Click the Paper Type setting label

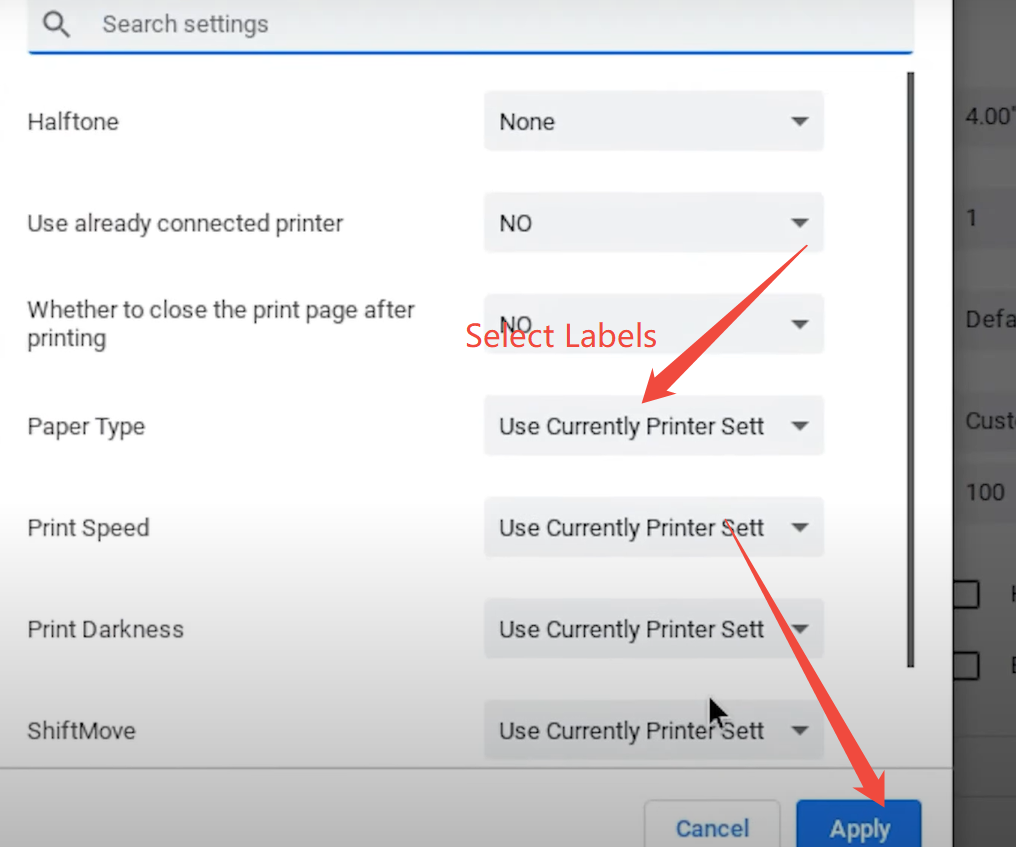pyautogui.click(x=86, y=427)
